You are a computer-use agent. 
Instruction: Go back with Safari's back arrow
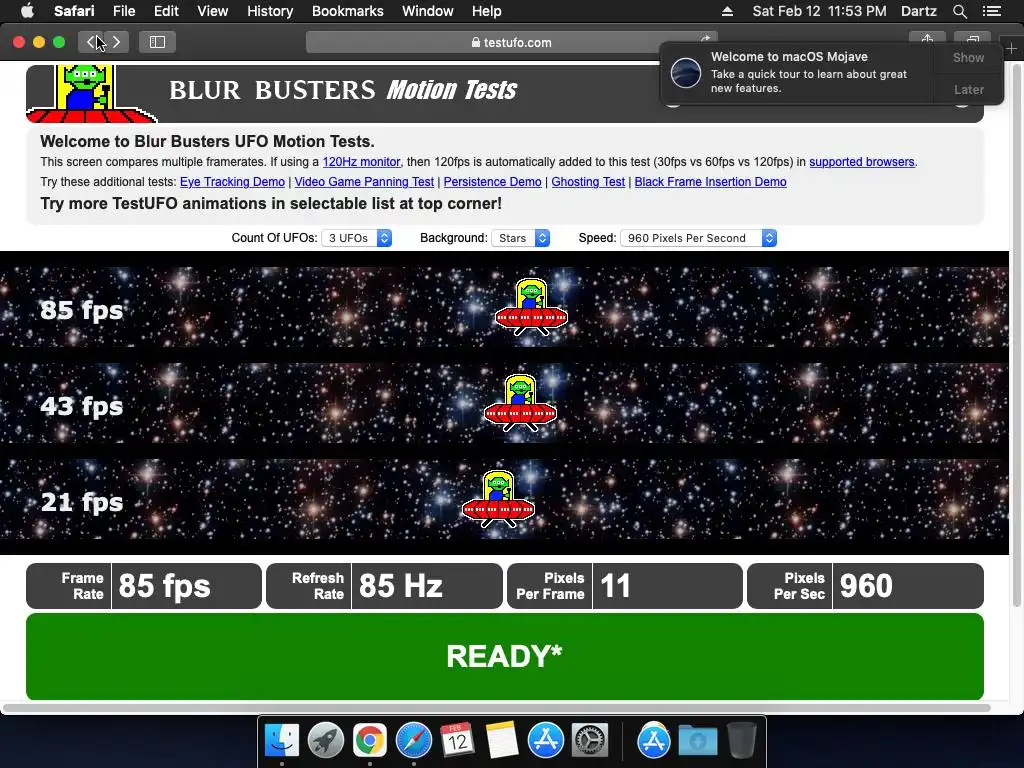[91, 42]
